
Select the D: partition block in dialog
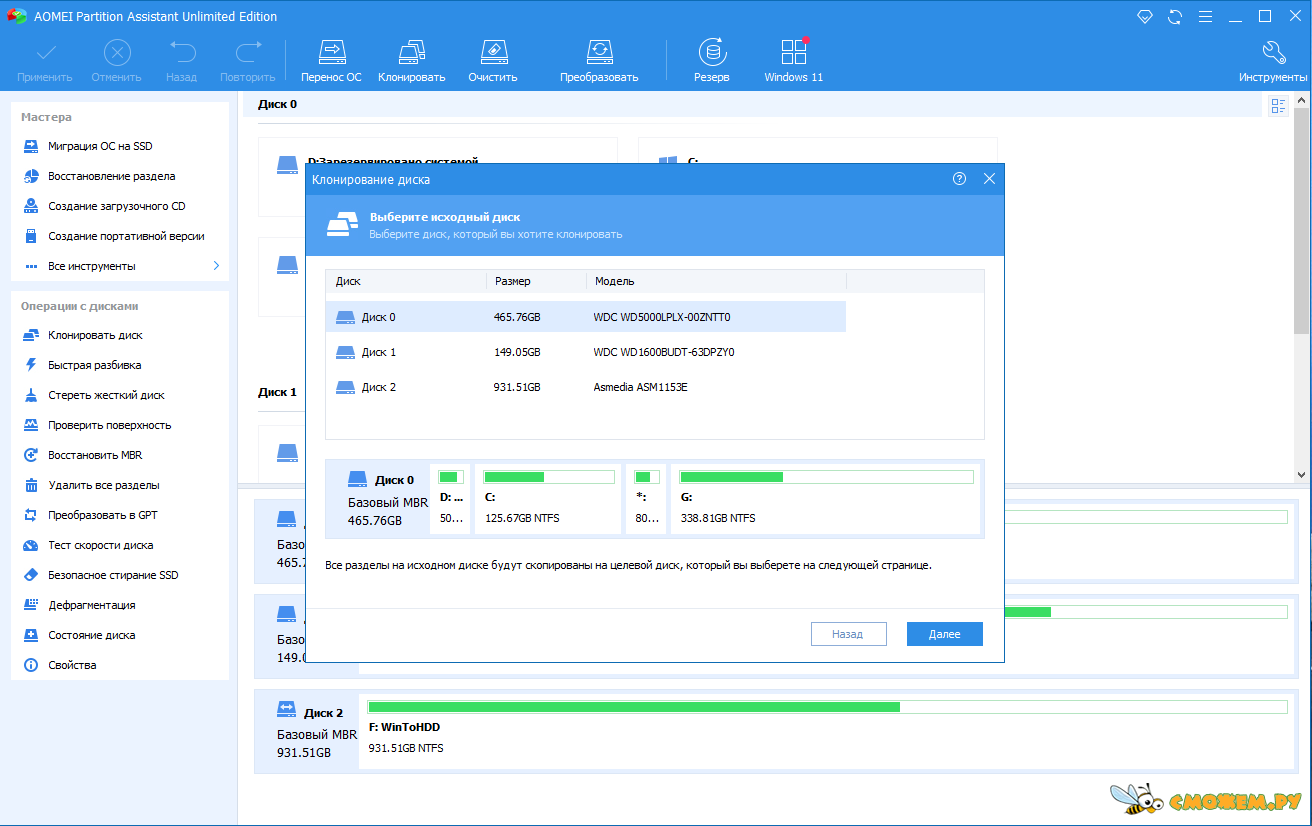451,498
